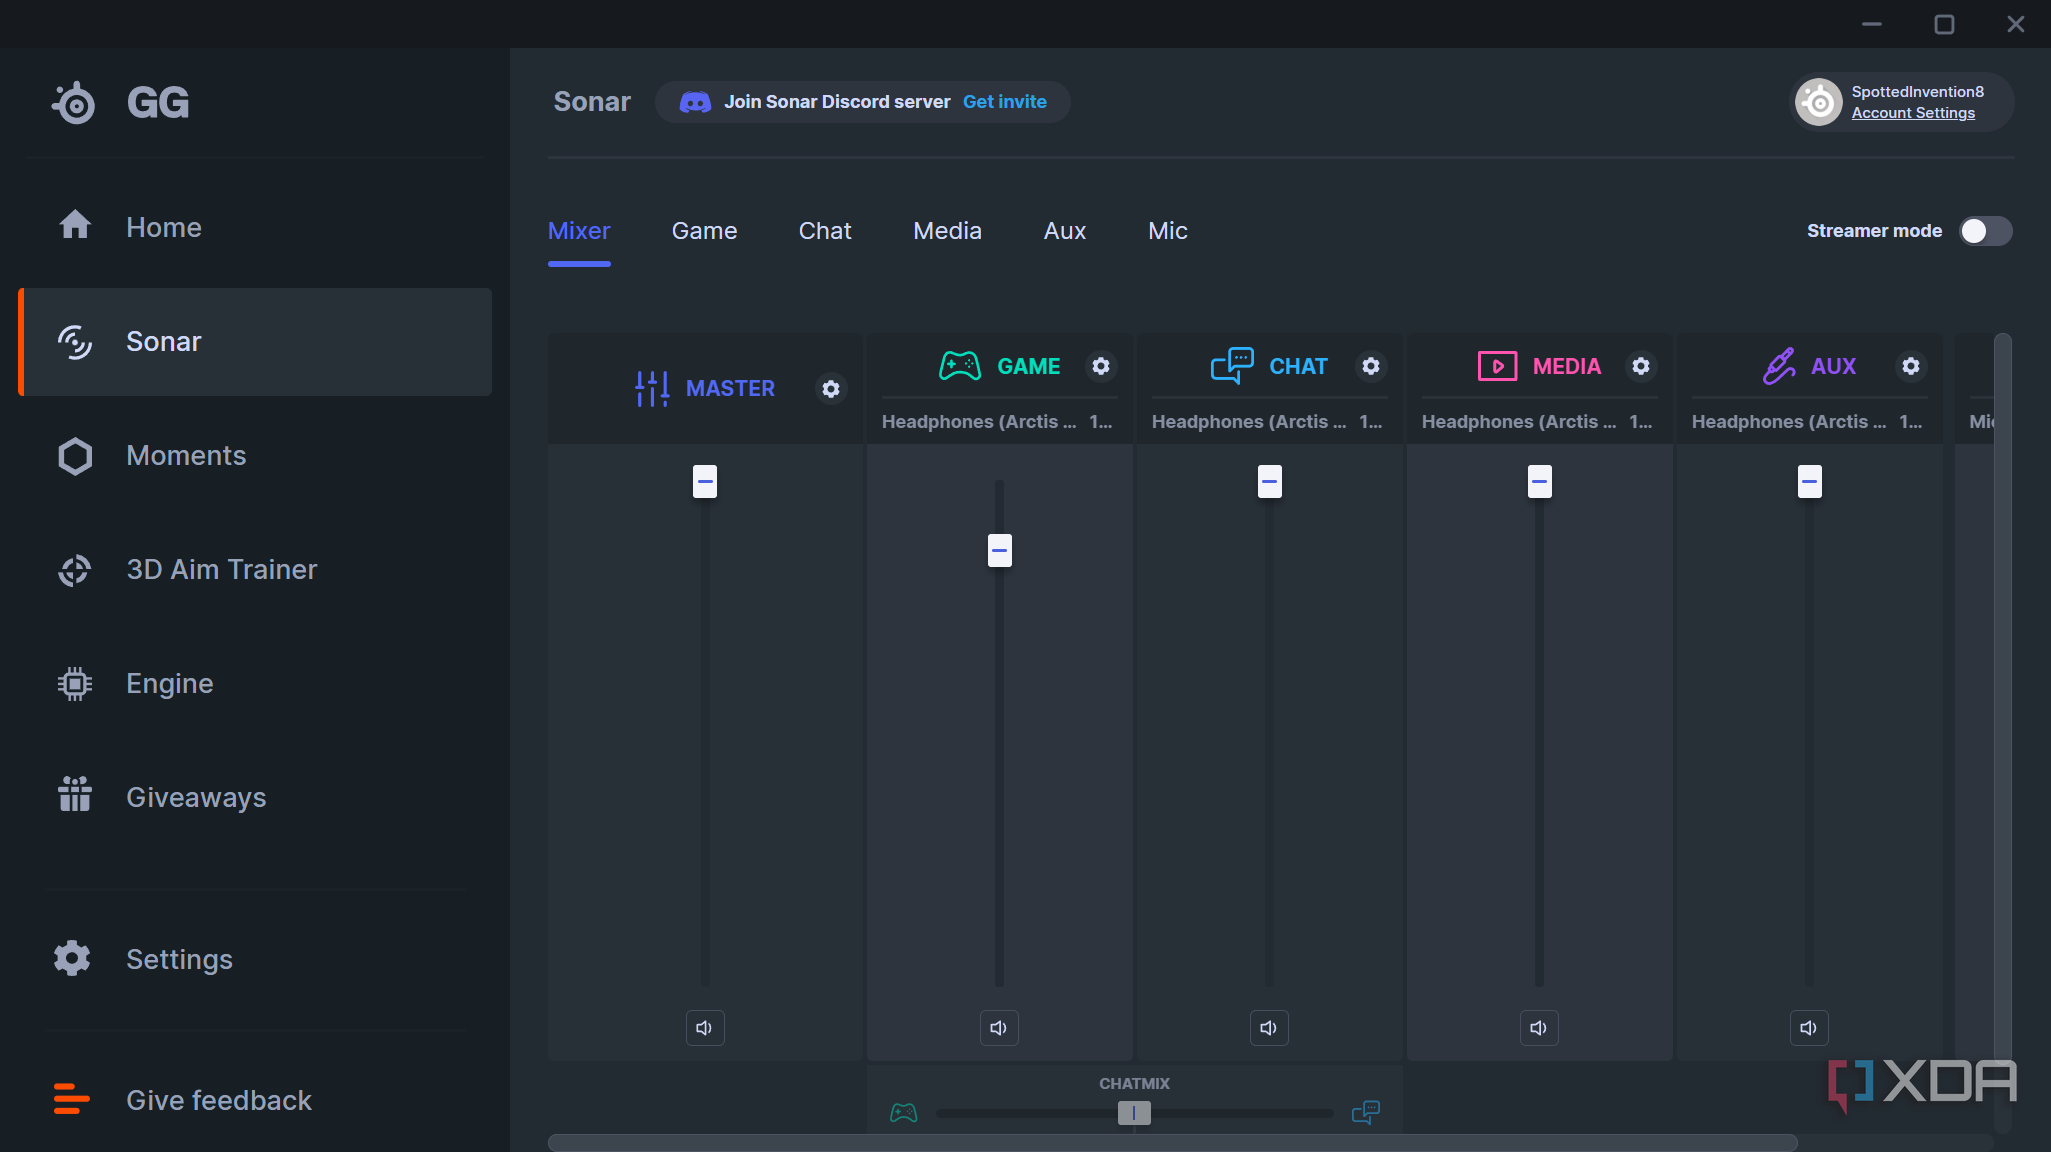Viewport: 2051px width, 1152px height.
Task: Mute the MASTER channel
Action: click(705, 1028)
